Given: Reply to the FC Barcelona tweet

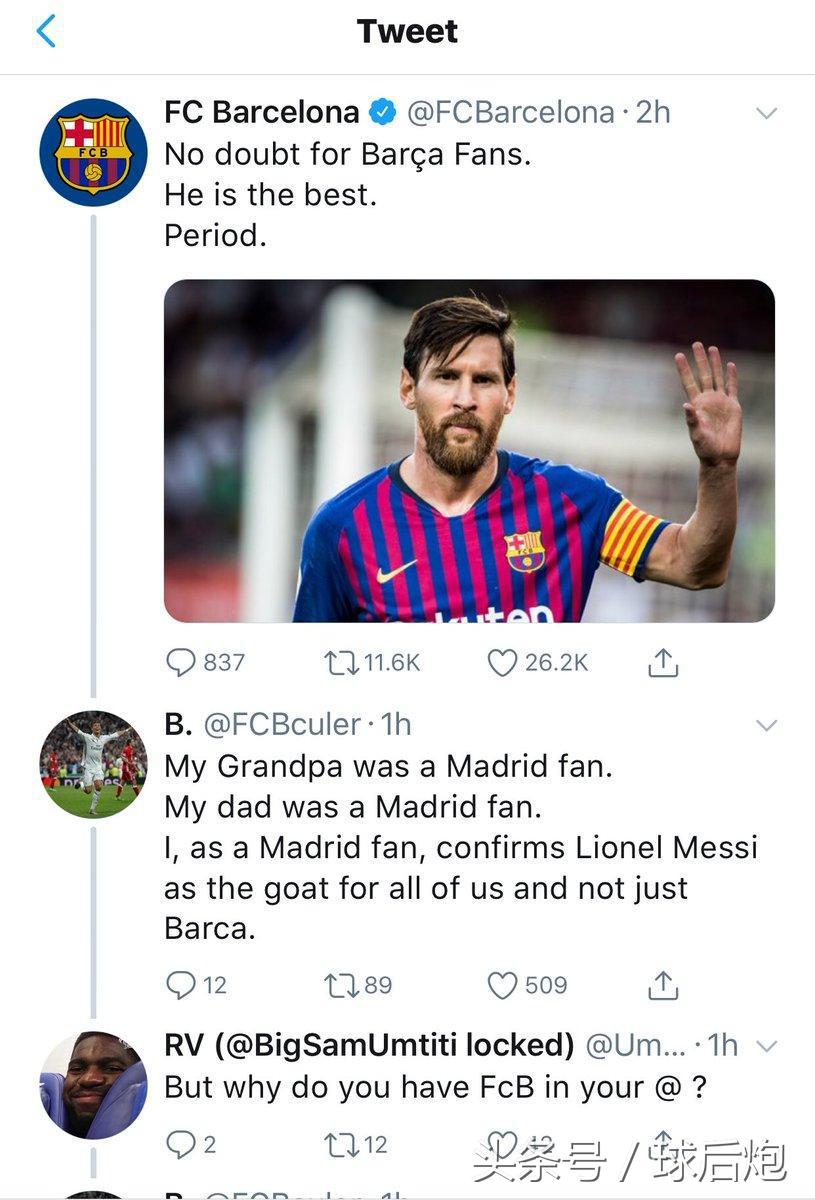Looking at the screenshot, I should point(181,662).
